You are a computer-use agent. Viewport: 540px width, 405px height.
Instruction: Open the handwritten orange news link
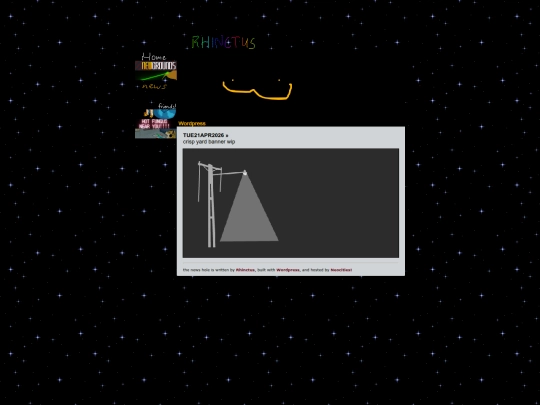pyautogui.click(x=154, y=86)
